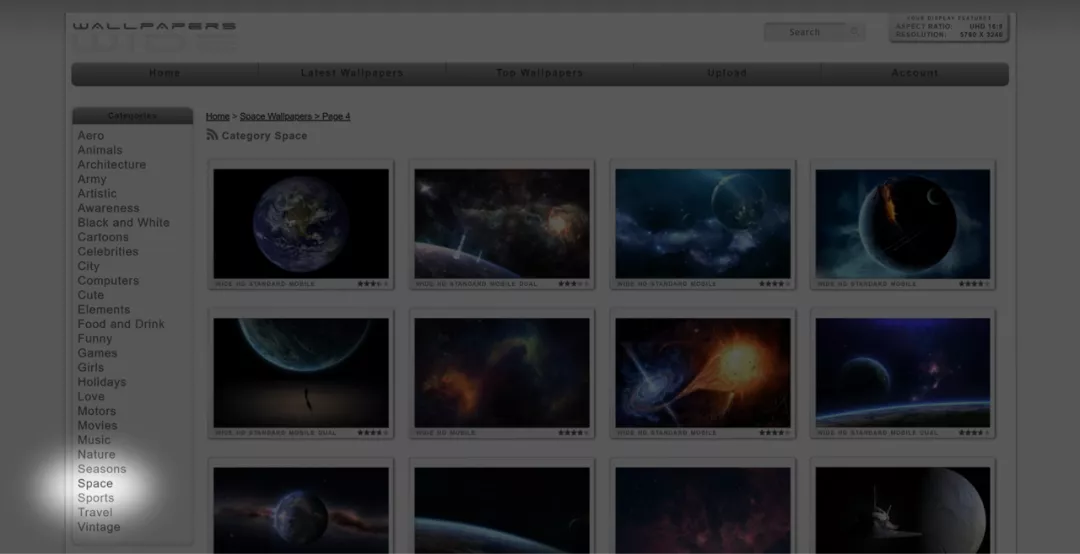
Task: Click the display resolution info box
Action: point(949,28)
